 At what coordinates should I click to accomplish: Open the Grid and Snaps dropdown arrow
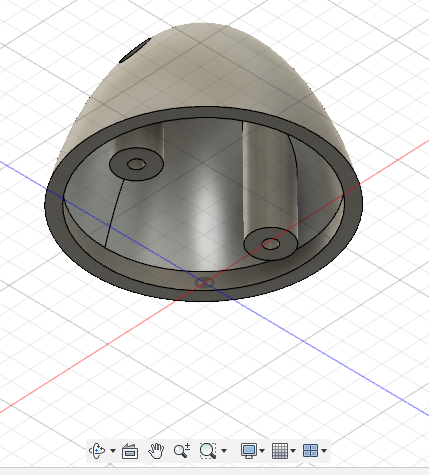tap(293, 451)
